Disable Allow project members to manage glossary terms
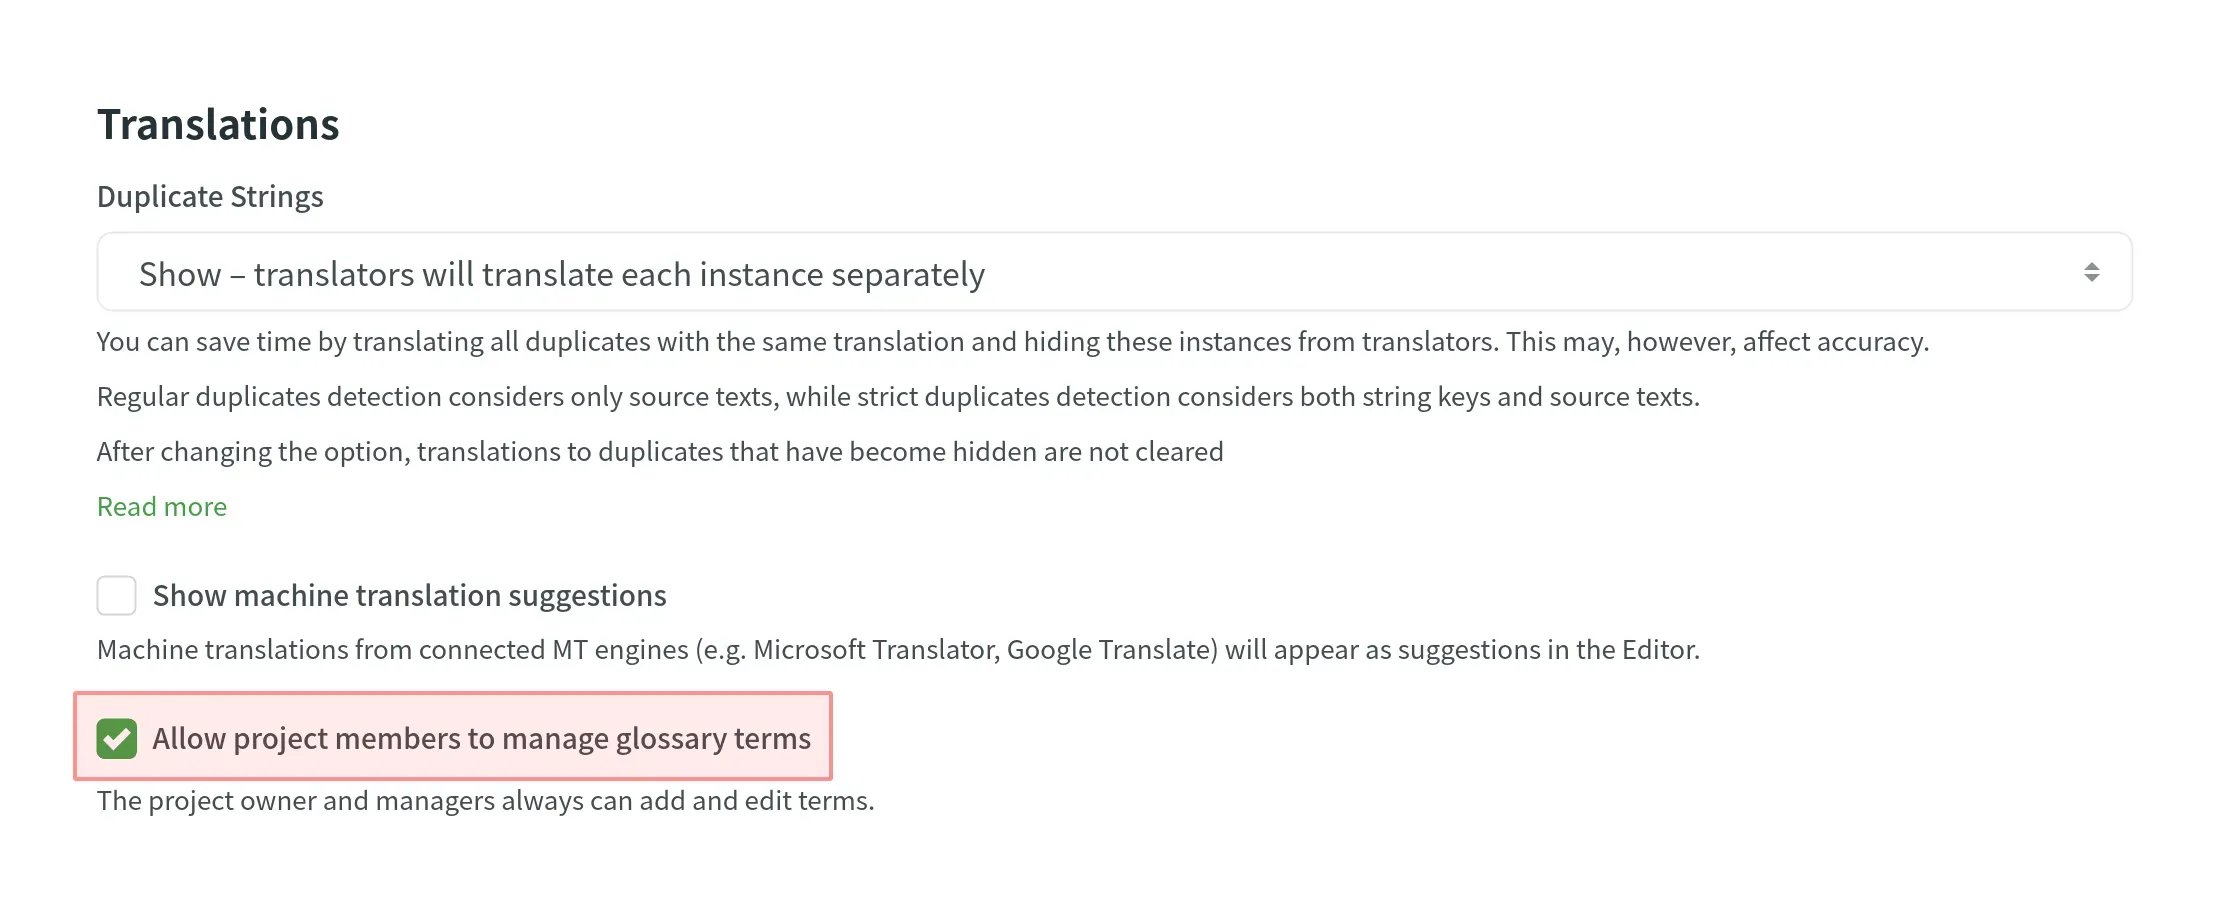The height and width of the screenshot is (908, 2227). pos(116,738)
